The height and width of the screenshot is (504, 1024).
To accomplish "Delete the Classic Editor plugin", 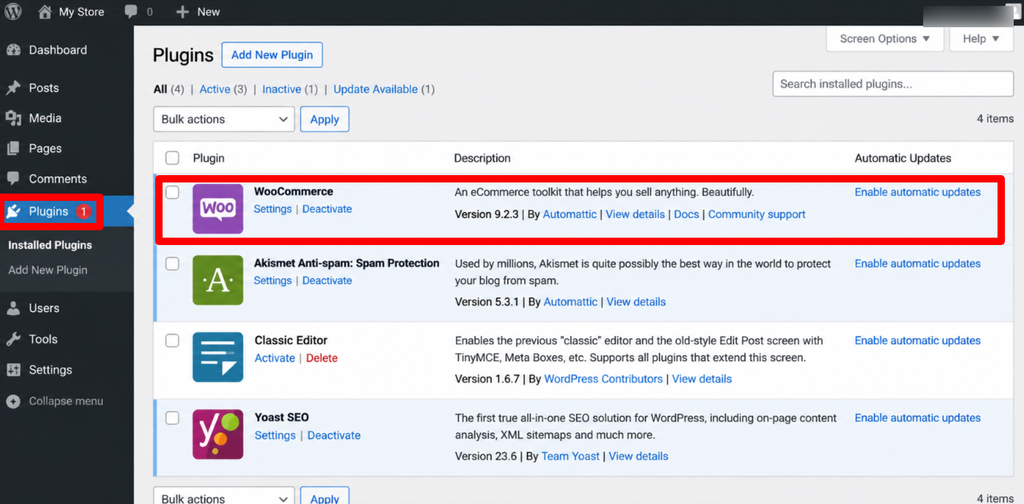I will point(322,358).
